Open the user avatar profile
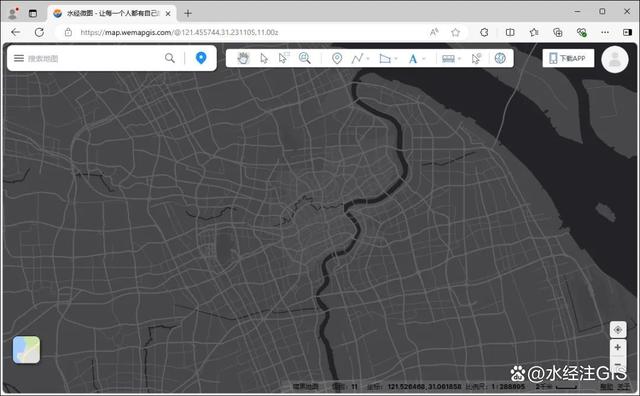The width and height of the screenshot is (640, 396). point(615,60)
